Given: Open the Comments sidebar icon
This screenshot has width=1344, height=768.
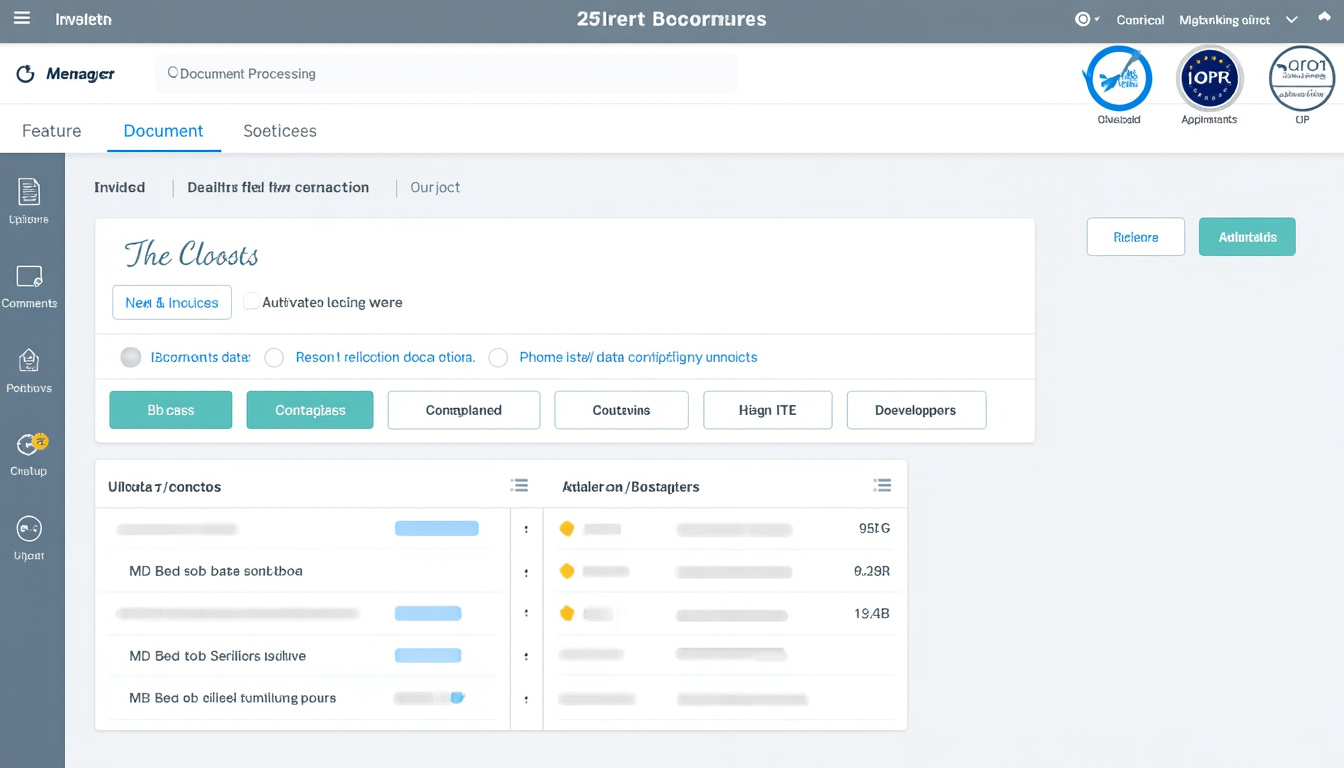Looking at the screenshot, I should click(29, 277).
